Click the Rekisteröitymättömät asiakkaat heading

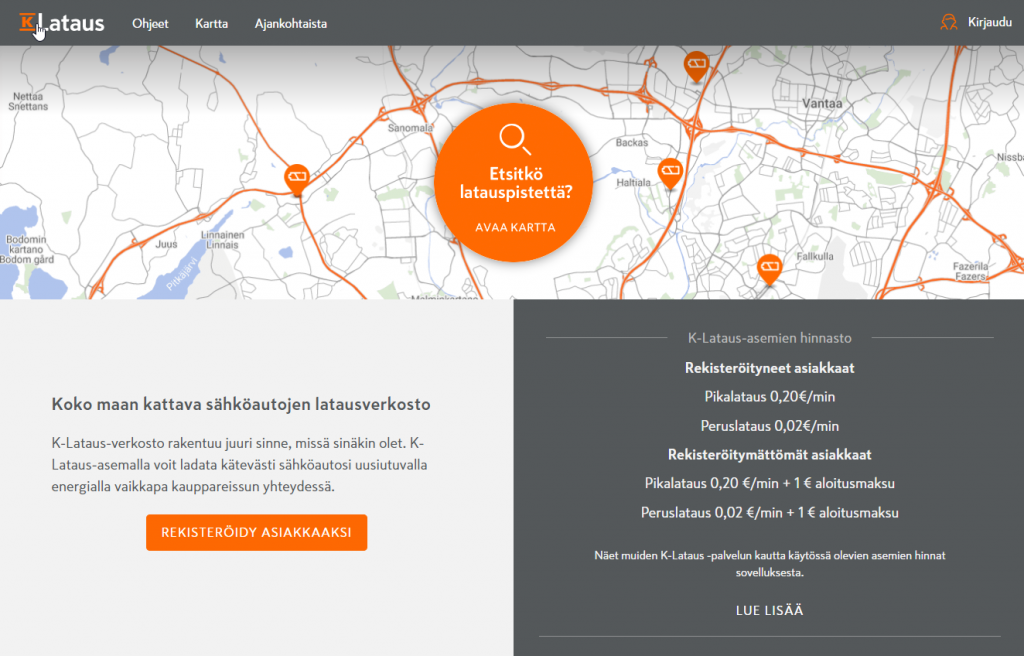[769, 455]
